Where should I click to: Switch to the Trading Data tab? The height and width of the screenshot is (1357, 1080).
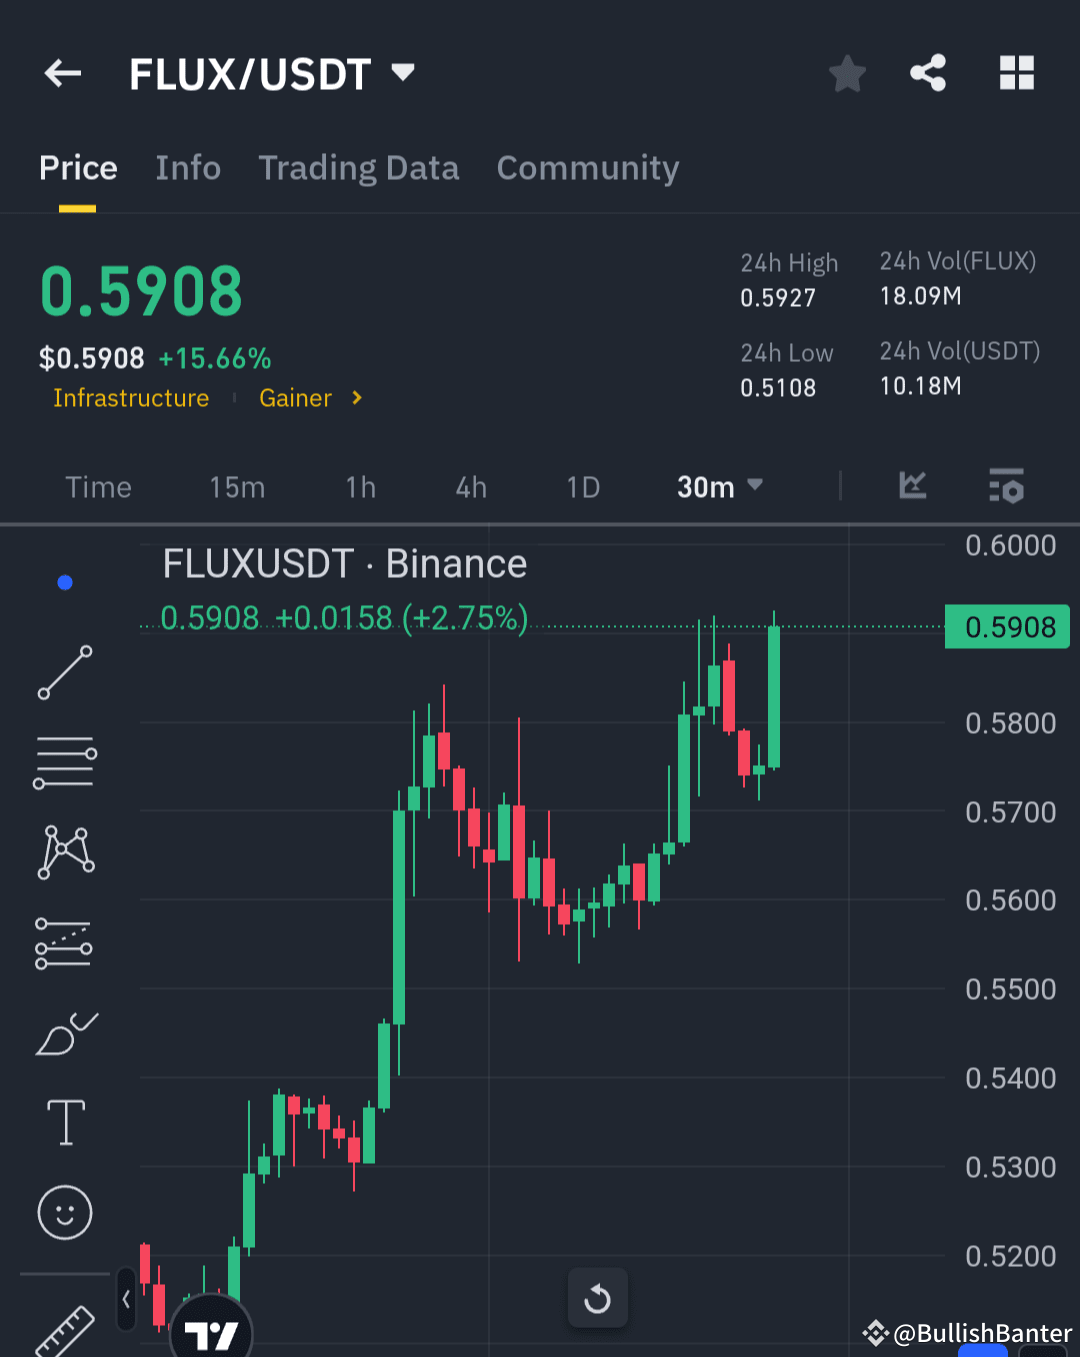tap(358, 168)
